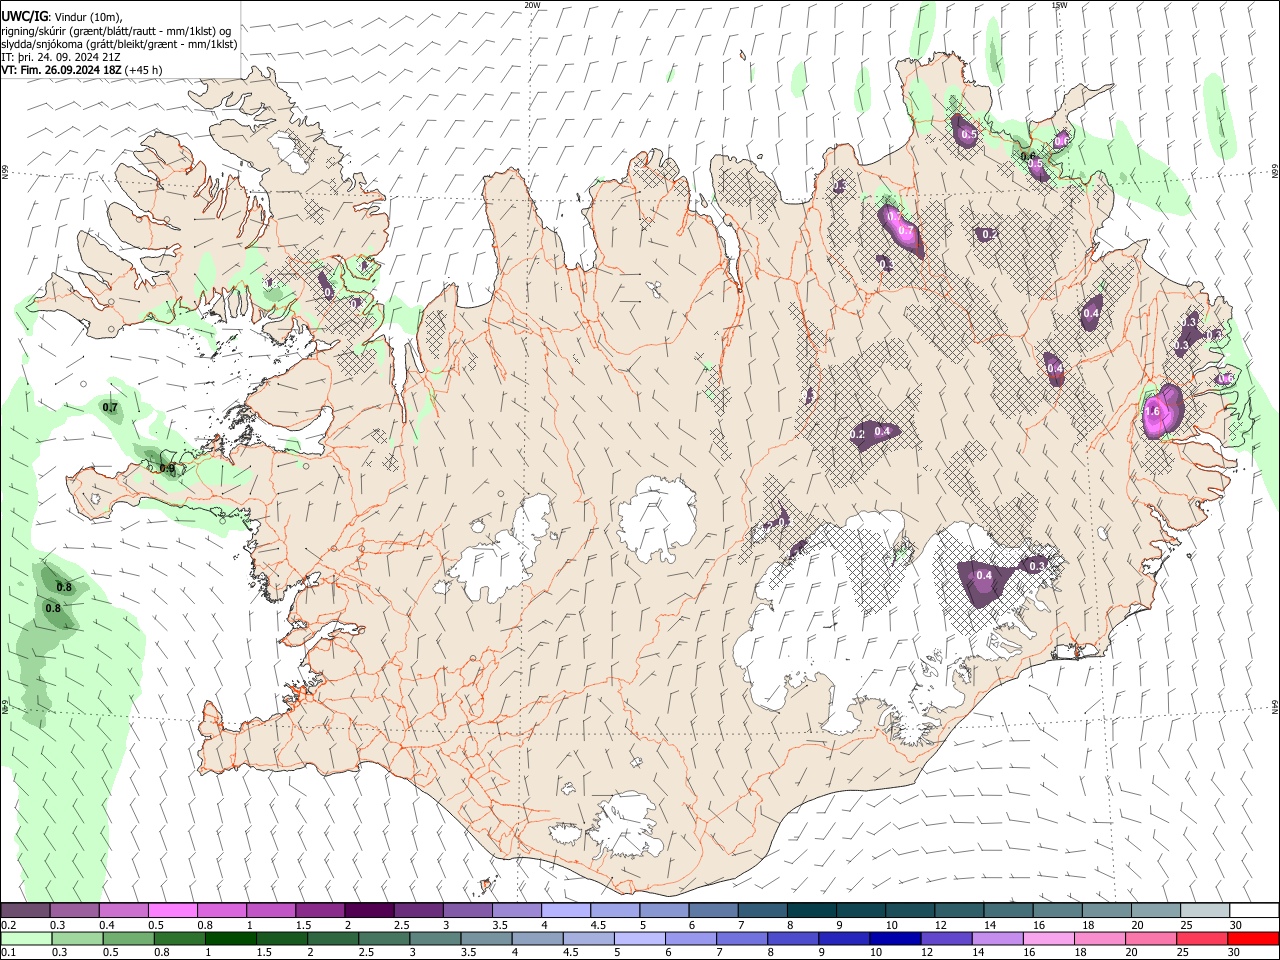Select the dark mauve 0.2 swatch in upper legend
This screenshot has height=960, width=1280.
point(25,910)
